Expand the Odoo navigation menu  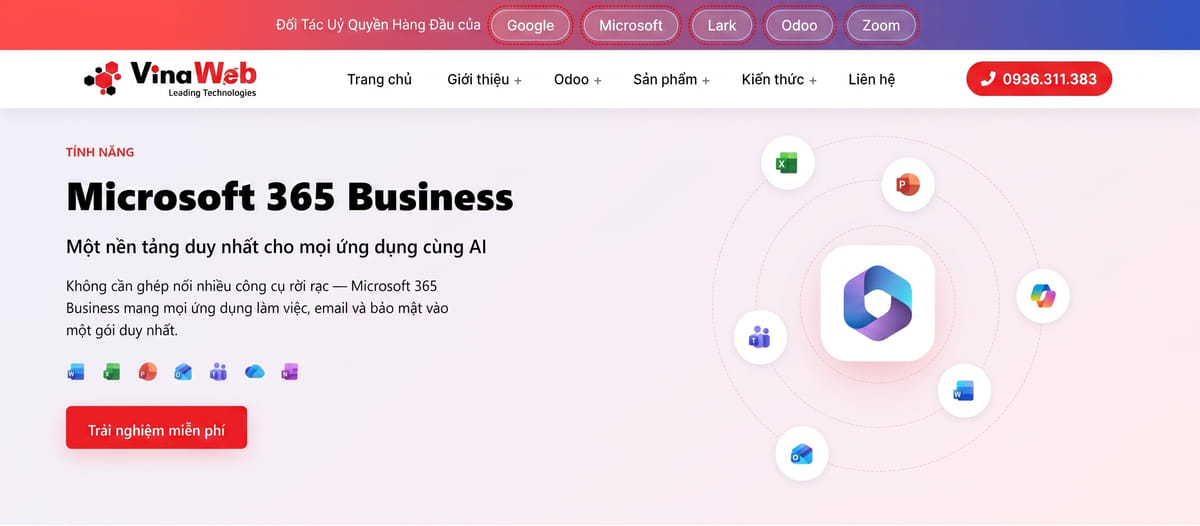pyautogui.click(x=577, y=79)
